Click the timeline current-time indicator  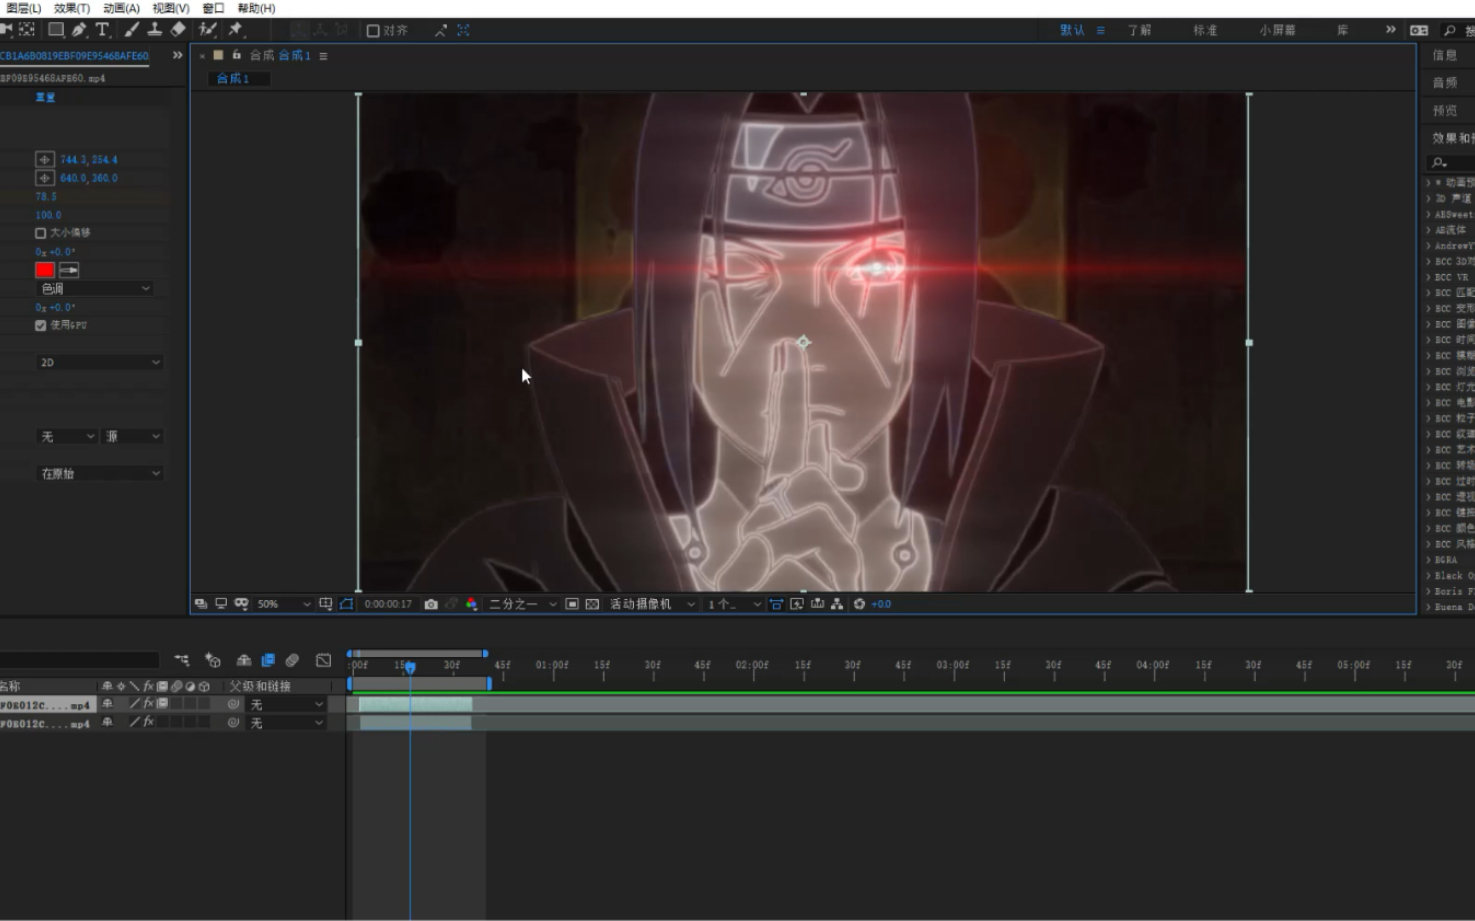410,667
